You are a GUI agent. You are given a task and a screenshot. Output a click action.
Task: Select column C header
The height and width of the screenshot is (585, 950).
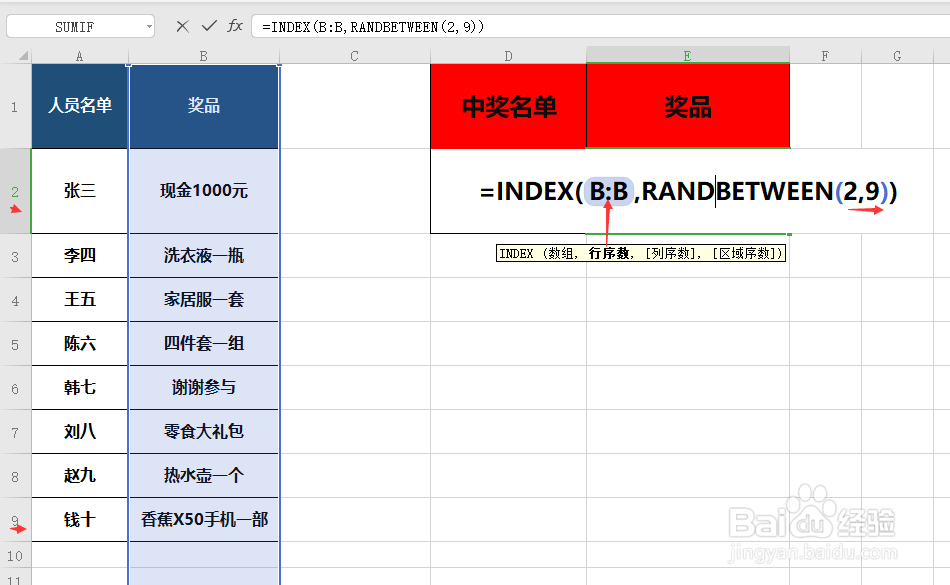point(354,56)
